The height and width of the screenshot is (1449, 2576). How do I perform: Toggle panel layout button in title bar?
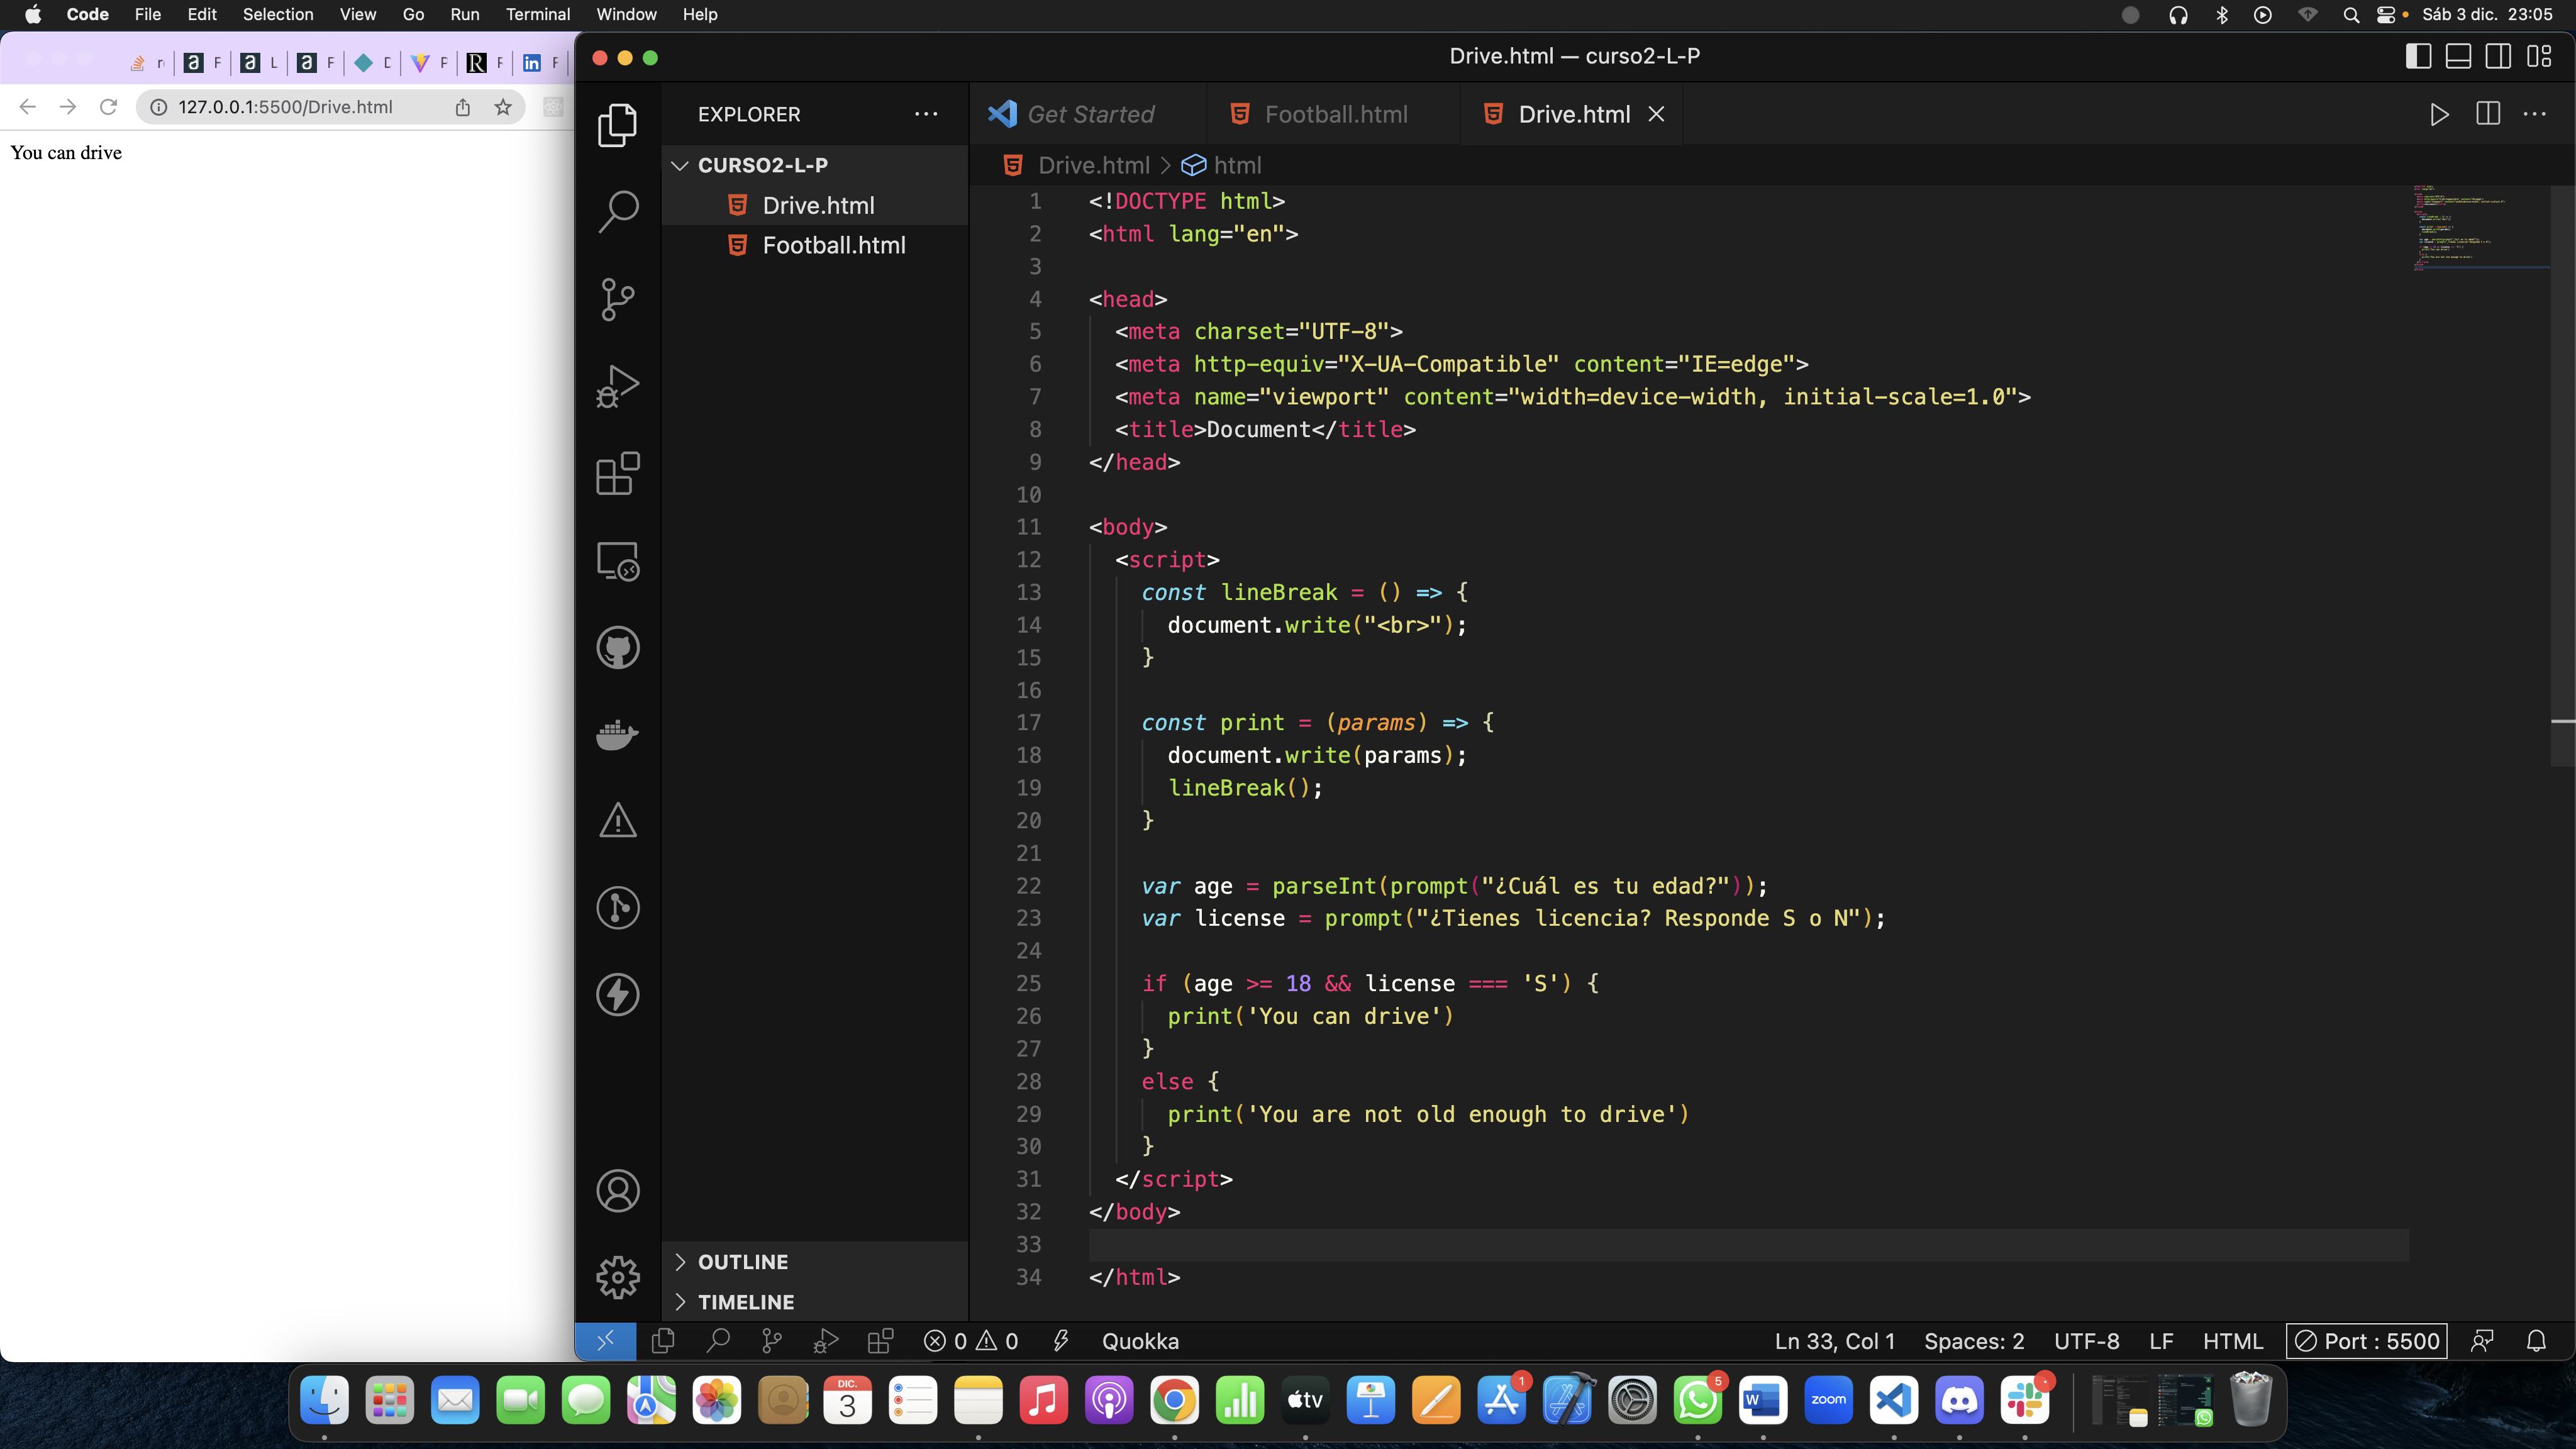(x=2458, y=56)
